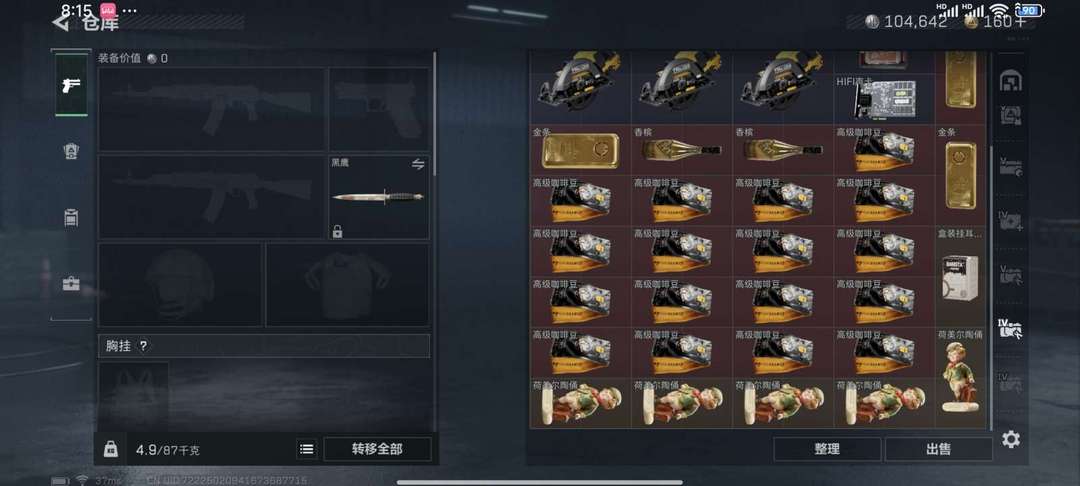Toggle the list view icon beside 转移全部
This screenshot has height=486, width=1080.
(x=307, y=450)
